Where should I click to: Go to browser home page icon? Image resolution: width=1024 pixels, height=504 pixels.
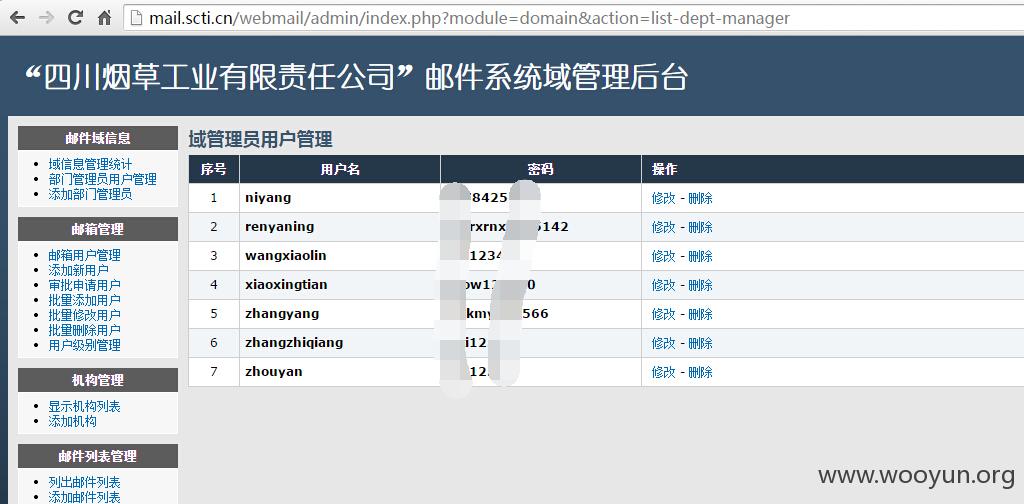click(x=104, y=18)
